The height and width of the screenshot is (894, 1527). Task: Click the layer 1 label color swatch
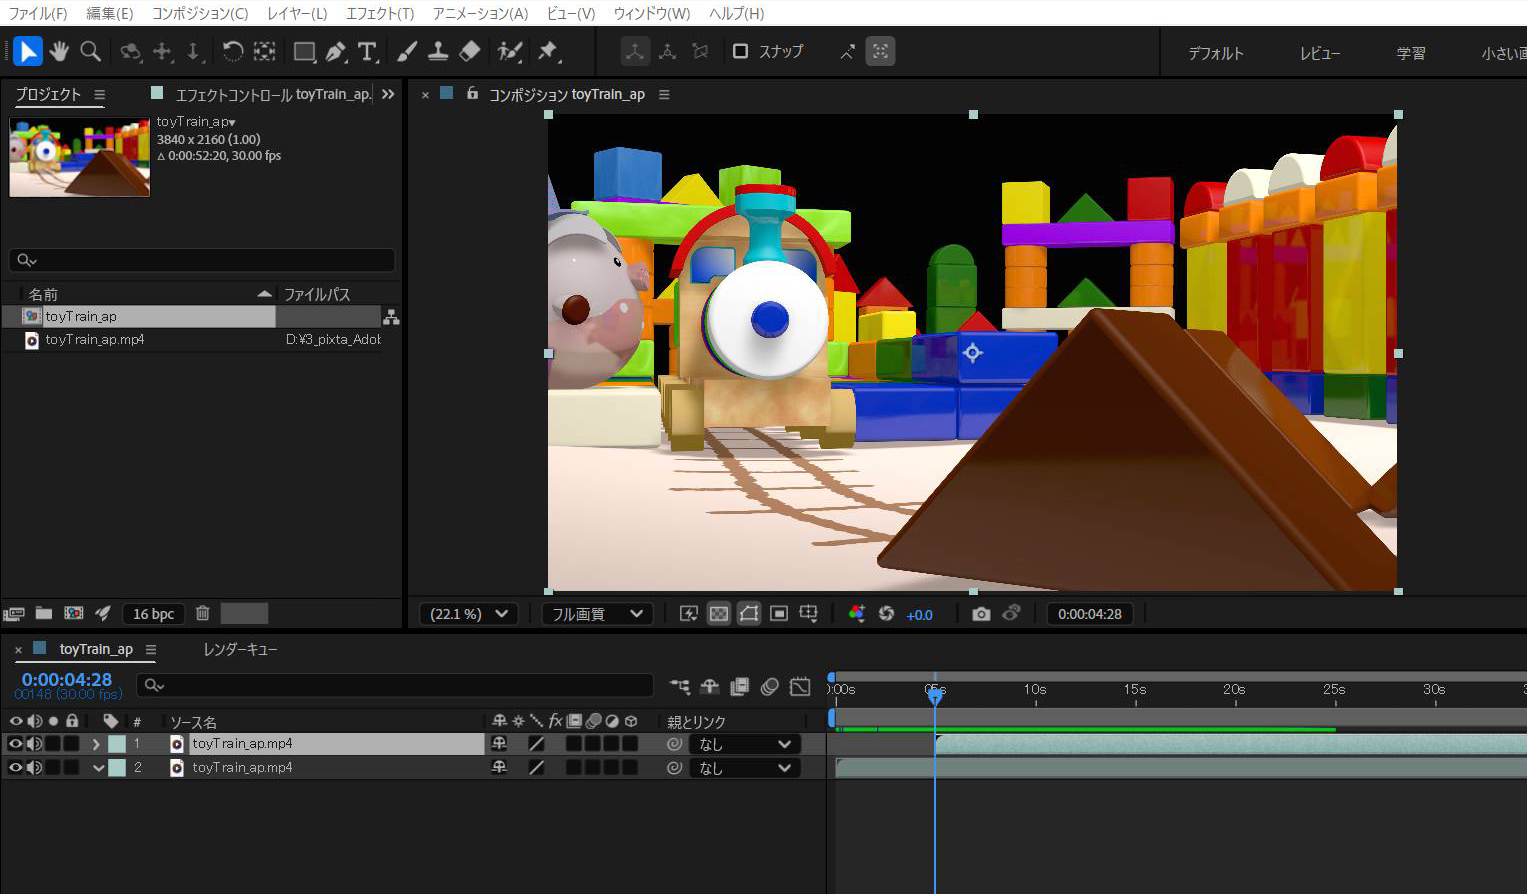pyautogui.click(x=117, y=744)
